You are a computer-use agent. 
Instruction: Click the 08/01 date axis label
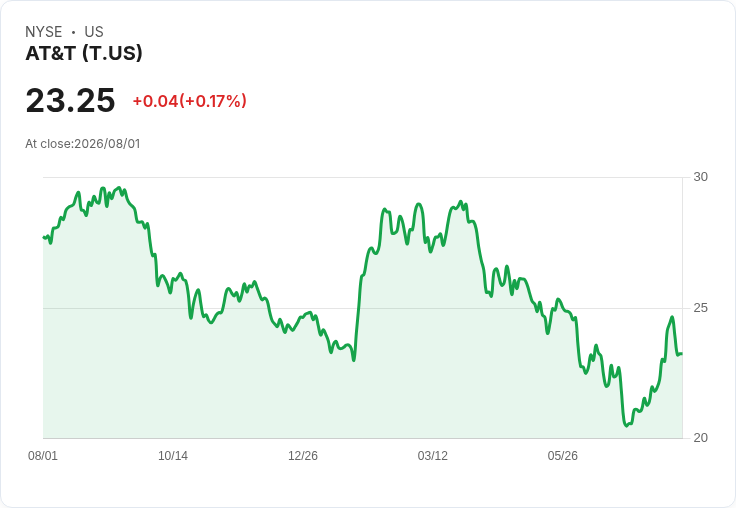click(x=43, y=455)
